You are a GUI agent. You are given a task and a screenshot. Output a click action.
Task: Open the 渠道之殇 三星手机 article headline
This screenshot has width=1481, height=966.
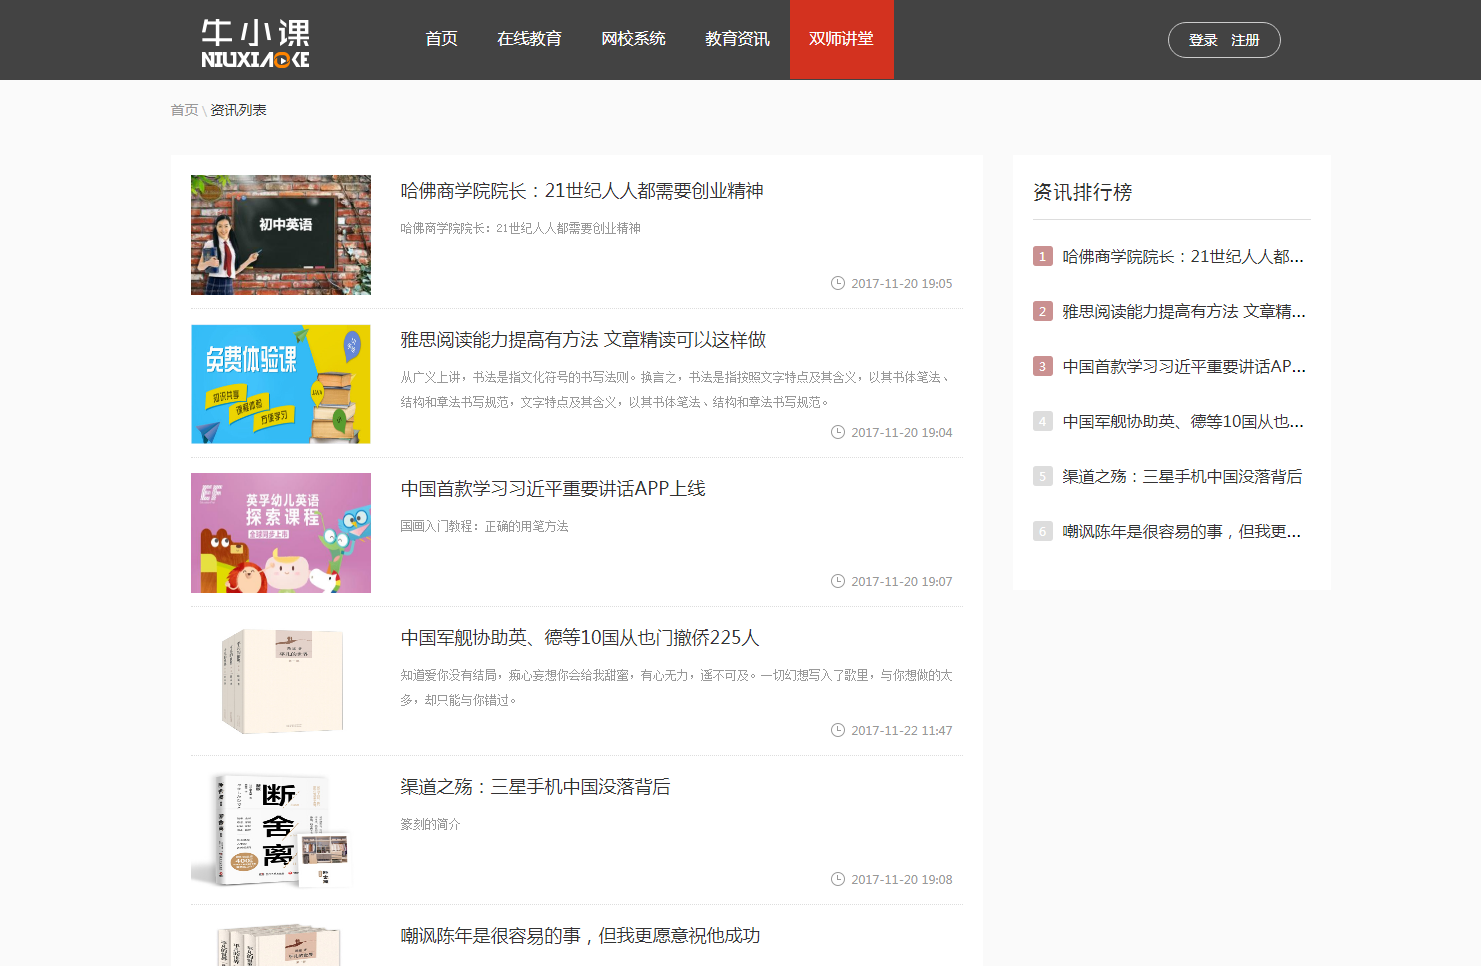tap(535, 787)
